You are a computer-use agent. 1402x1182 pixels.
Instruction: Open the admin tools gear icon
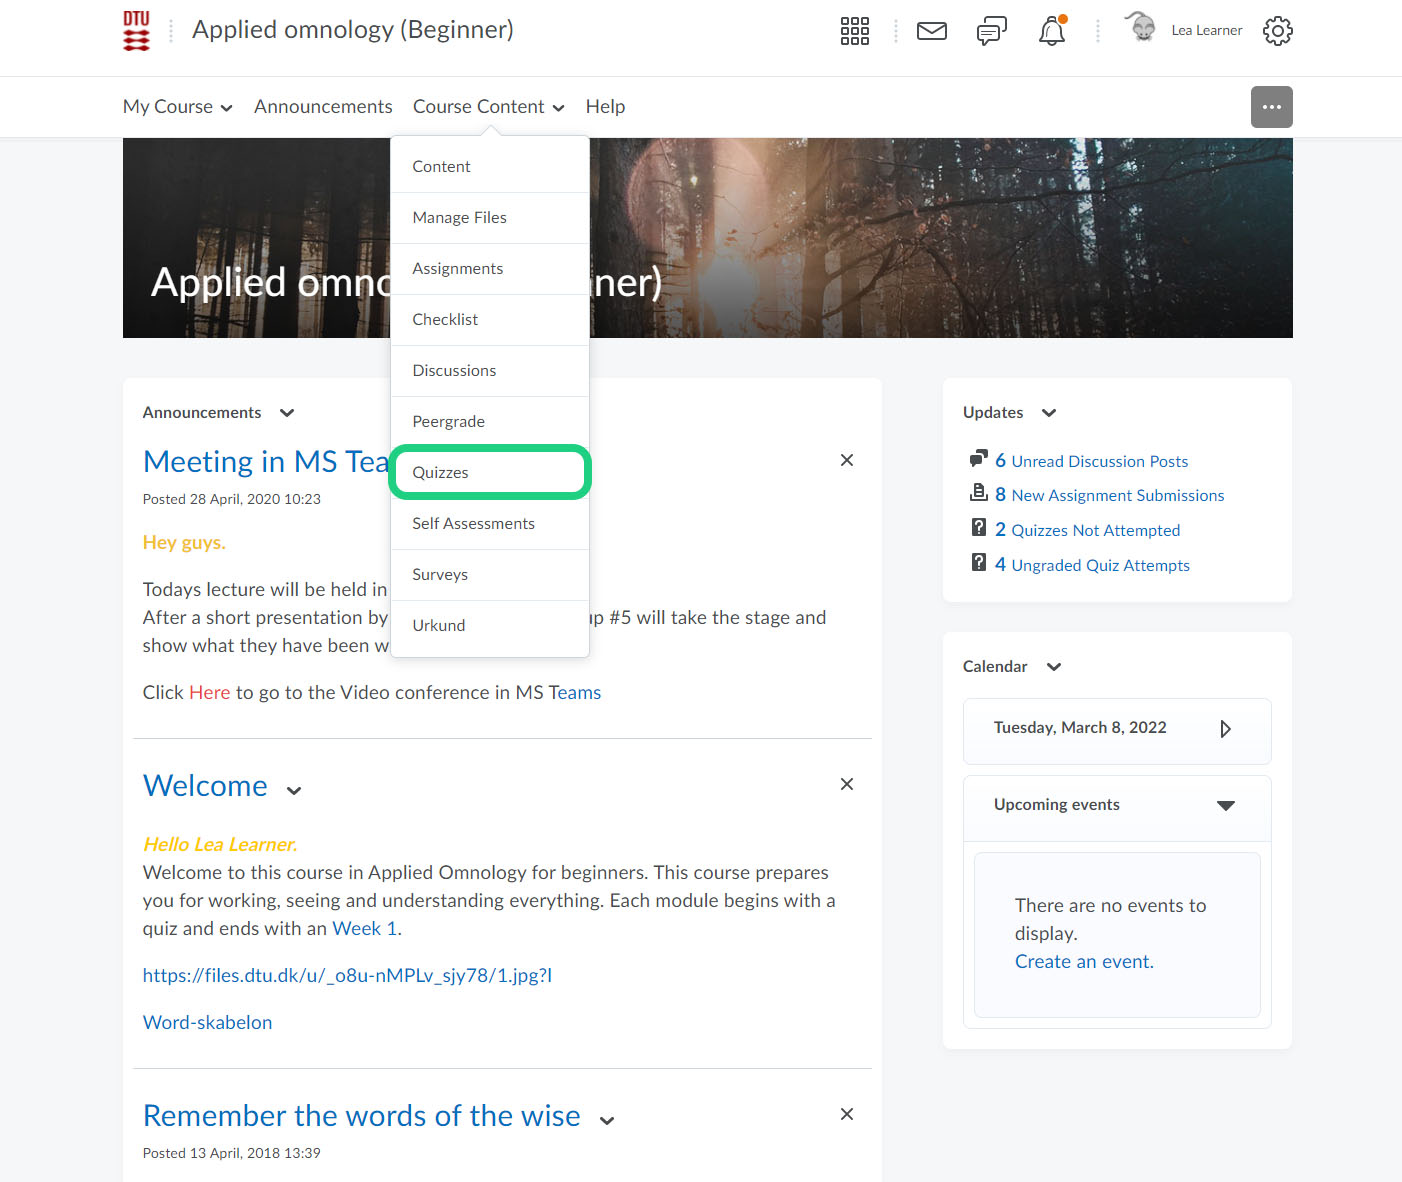tap(1277, 31)
